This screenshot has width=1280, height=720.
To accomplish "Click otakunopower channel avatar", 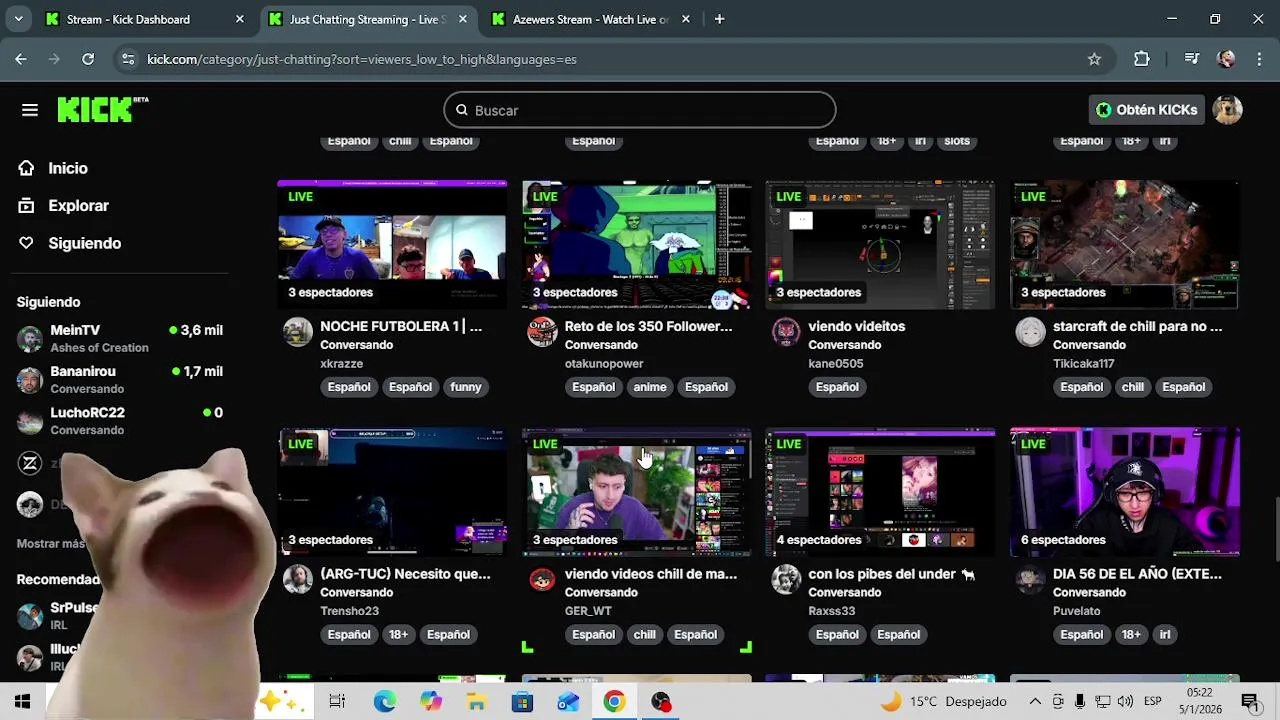I will click(542, 332).
